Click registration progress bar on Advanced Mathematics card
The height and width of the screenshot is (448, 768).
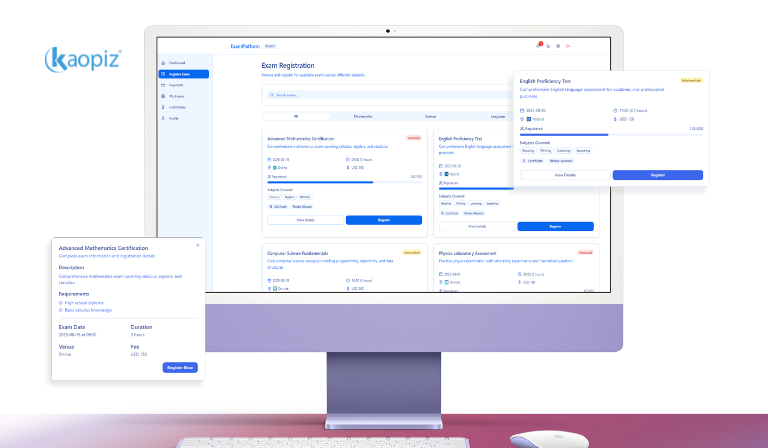click(x=345, y=182)
